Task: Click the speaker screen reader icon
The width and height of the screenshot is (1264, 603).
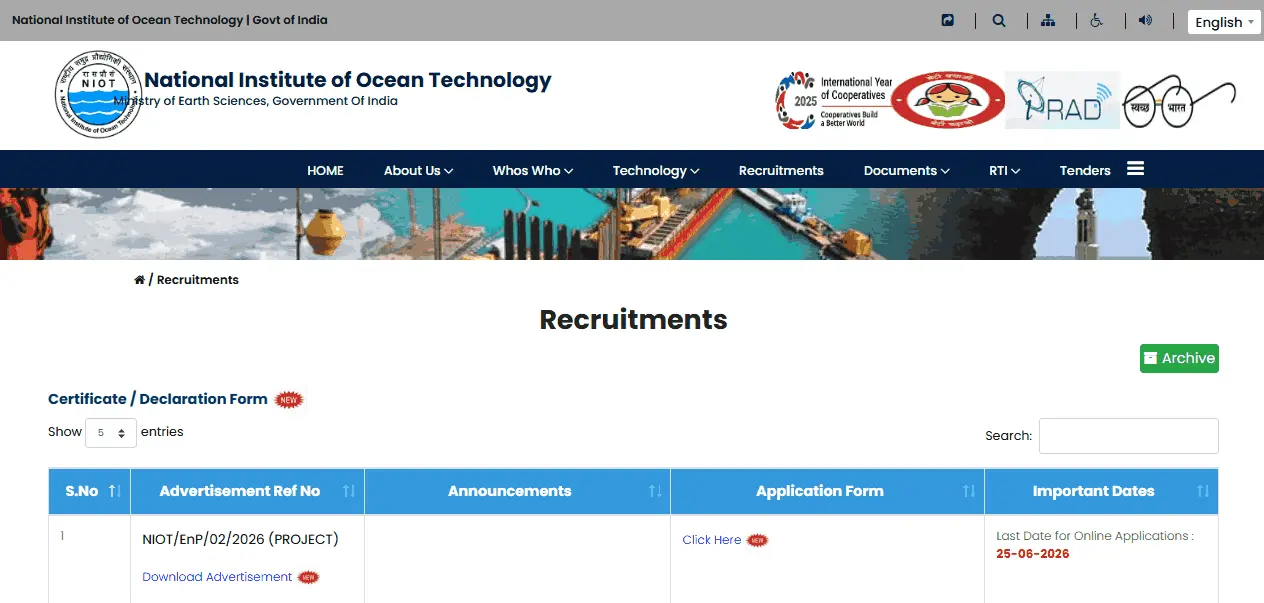Action: (1145, 20)
